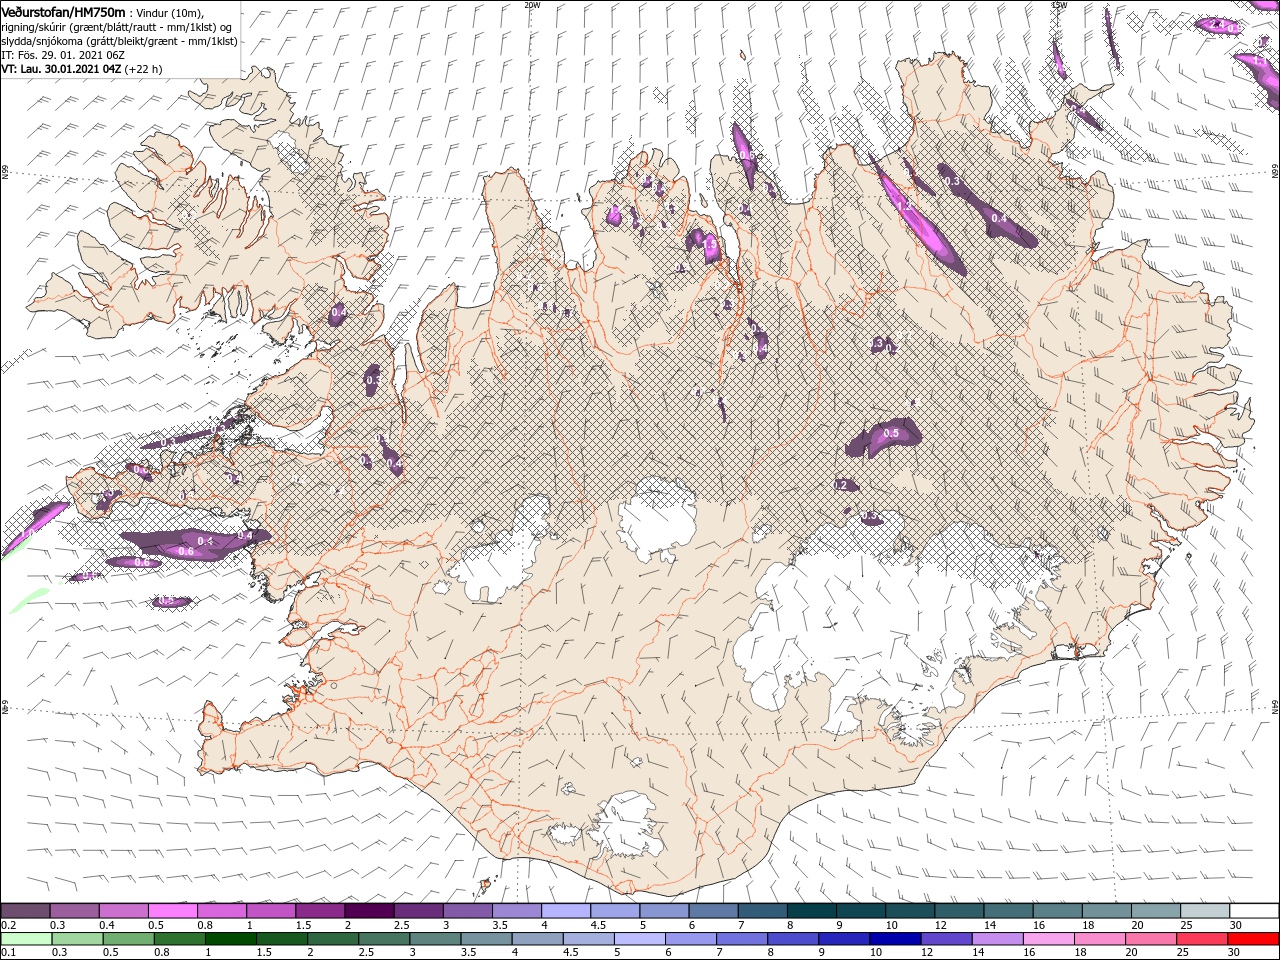This screenshot has width=1280, height=960.
Task: Pick the darkest green swatch labeled 1 in the rain scale
Action: pos(230,938)
